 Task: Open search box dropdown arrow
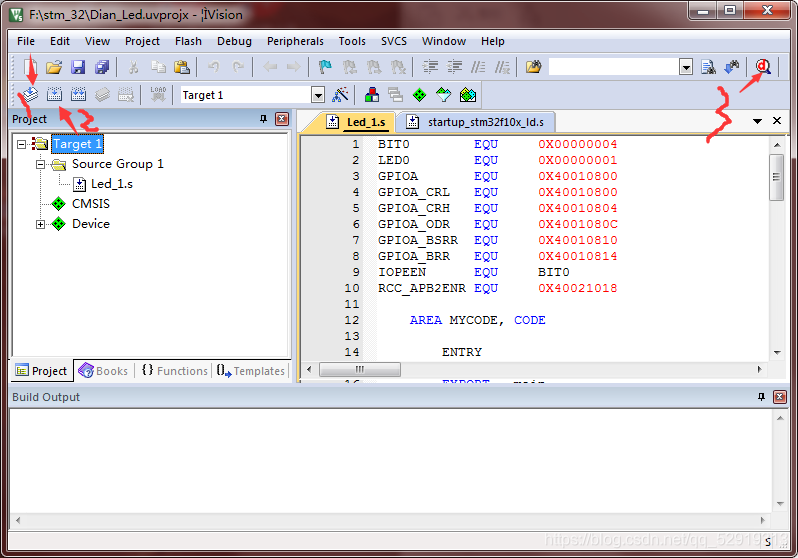[x=686, y=67]
